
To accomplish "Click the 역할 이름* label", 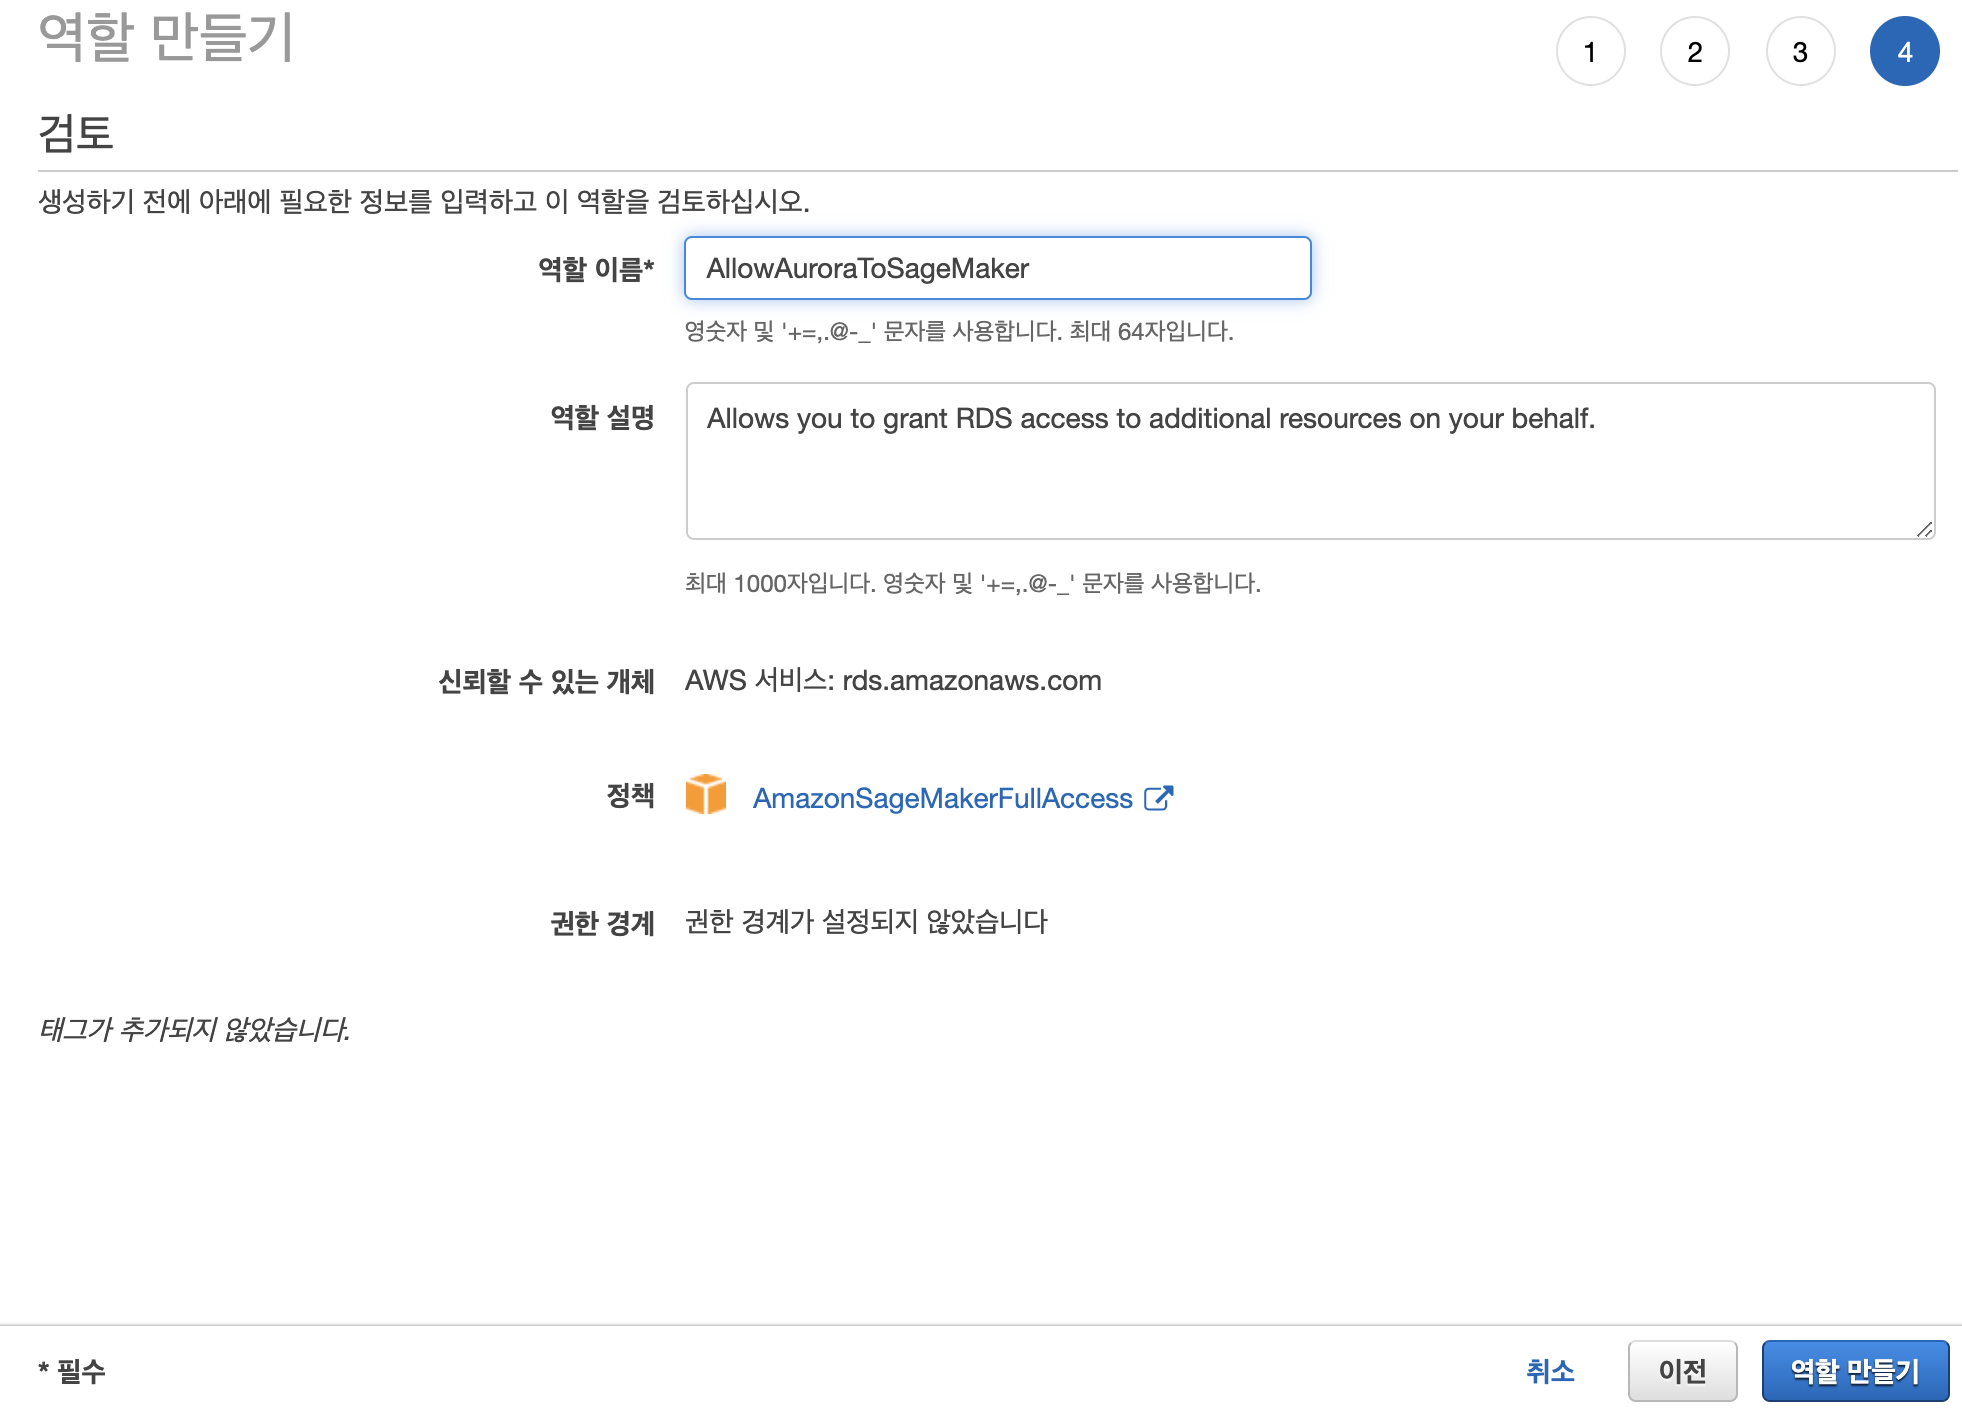I will coord(596,269).
